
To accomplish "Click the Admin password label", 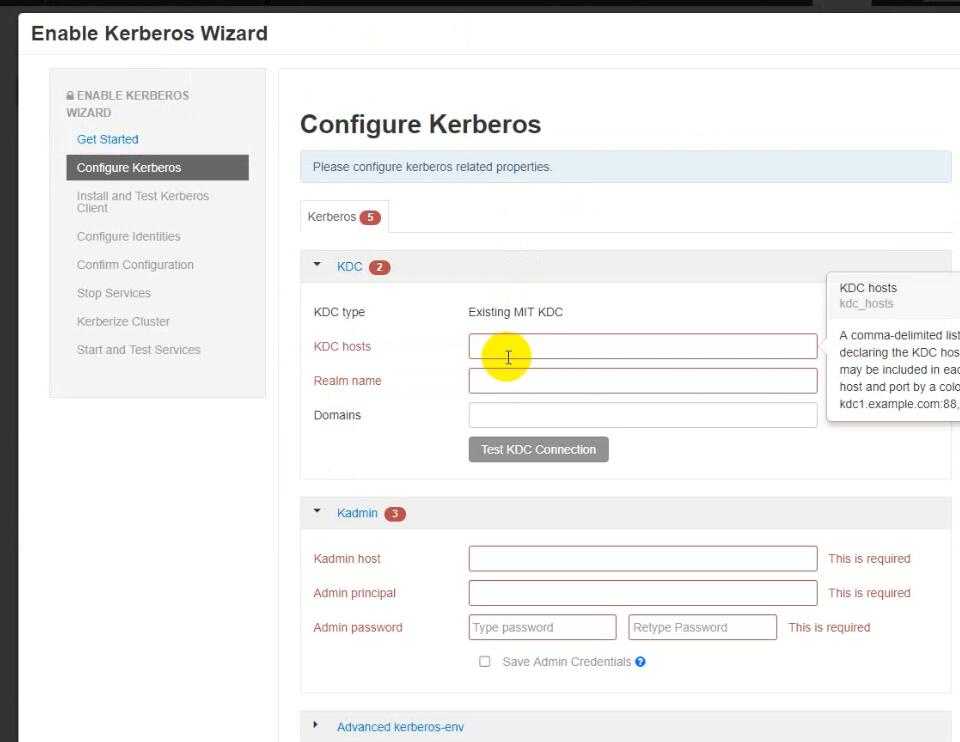I will coord(358,628).
